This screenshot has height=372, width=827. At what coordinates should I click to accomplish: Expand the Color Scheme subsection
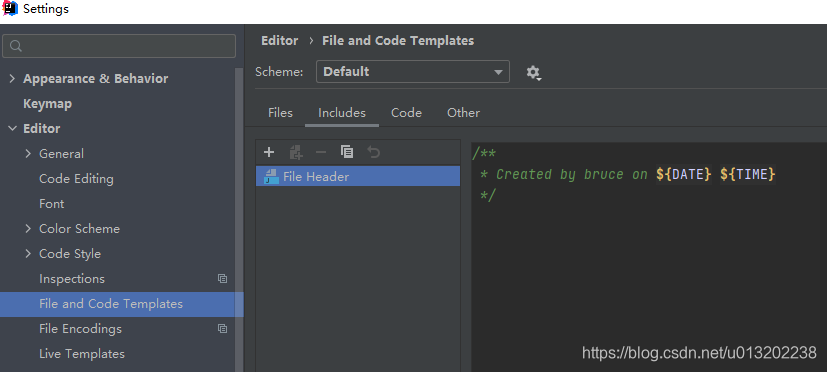28,229
